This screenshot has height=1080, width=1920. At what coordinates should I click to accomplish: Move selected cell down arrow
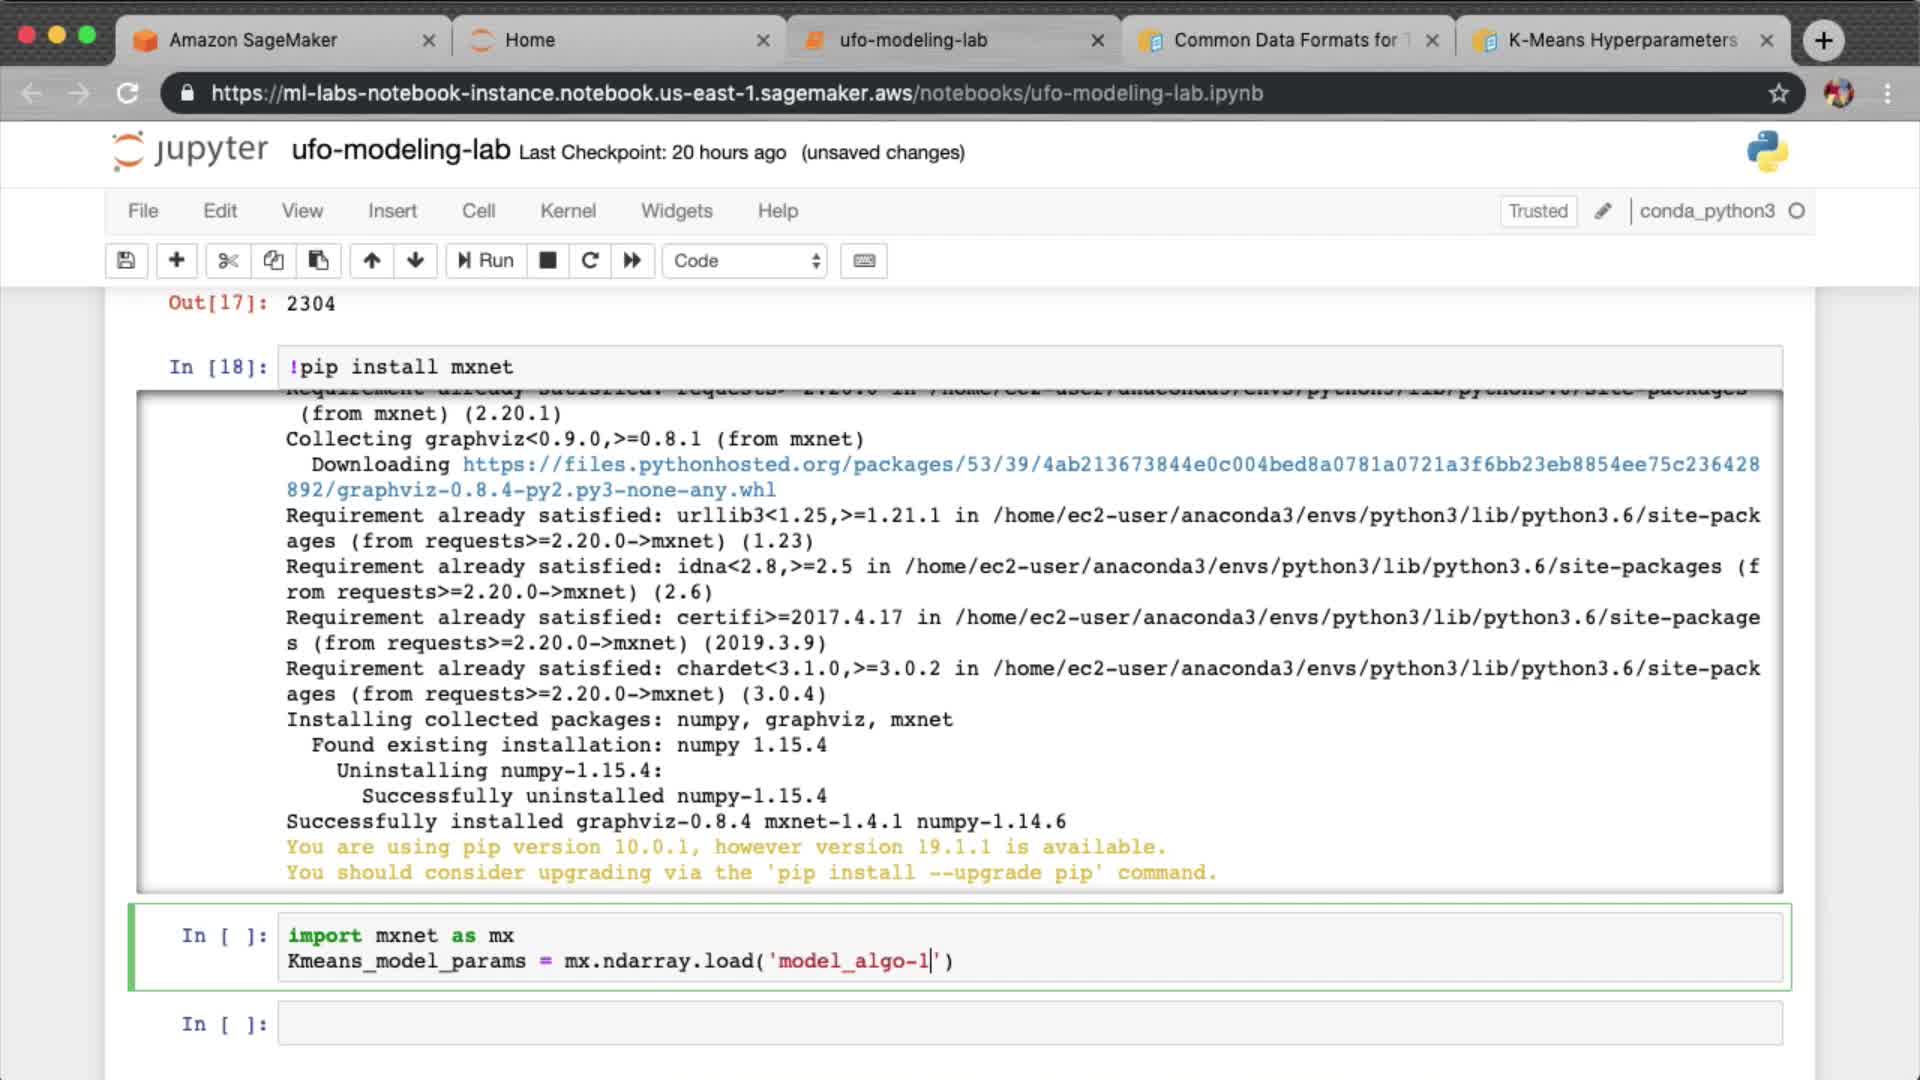[416, 261]
